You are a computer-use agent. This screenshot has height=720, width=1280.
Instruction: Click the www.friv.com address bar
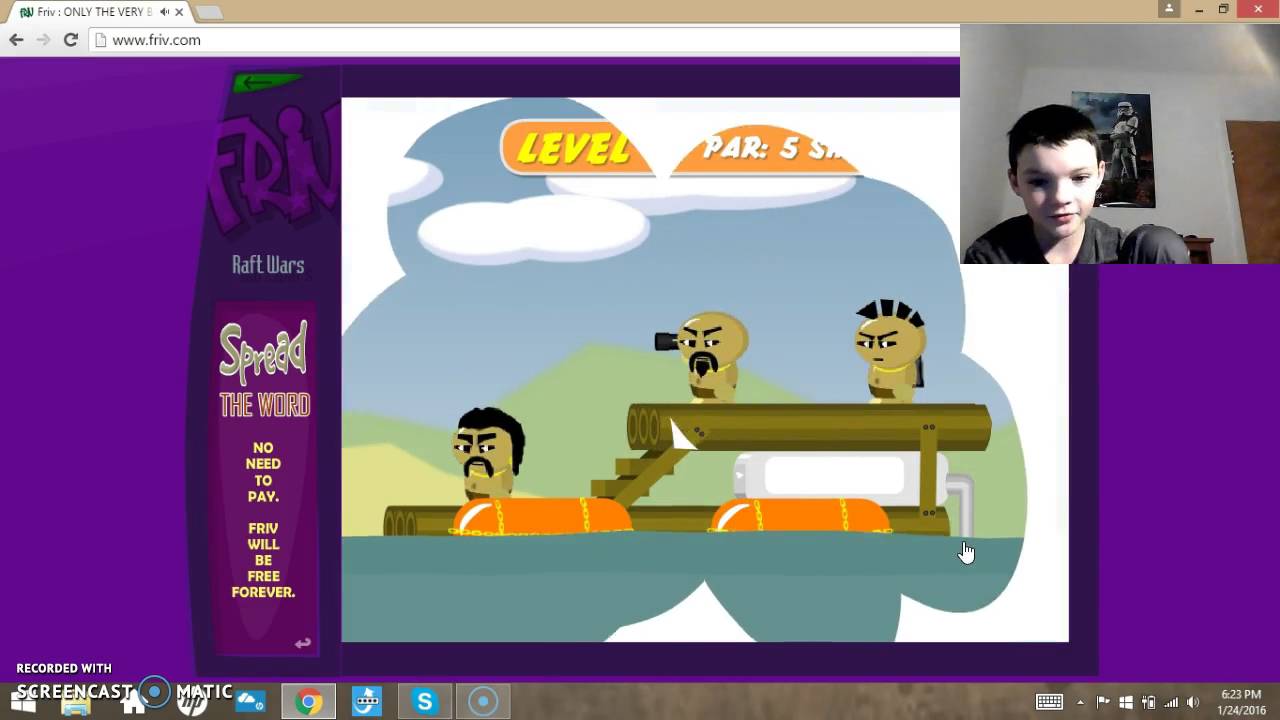click(525, 40)
